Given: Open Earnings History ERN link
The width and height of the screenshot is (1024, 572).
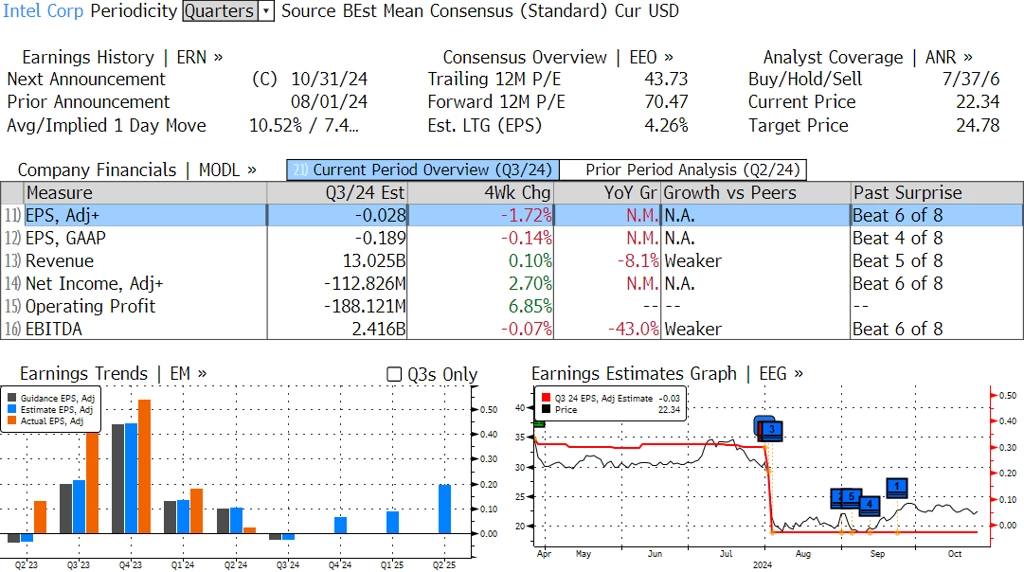Looking at the screenshot, I should 122,57.
